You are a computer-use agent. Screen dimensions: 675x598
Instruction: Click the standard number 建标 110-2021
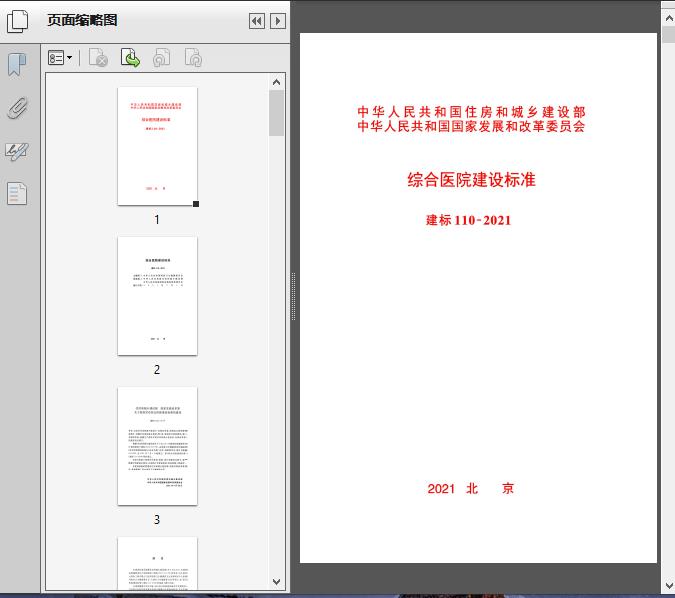(468, 220)
